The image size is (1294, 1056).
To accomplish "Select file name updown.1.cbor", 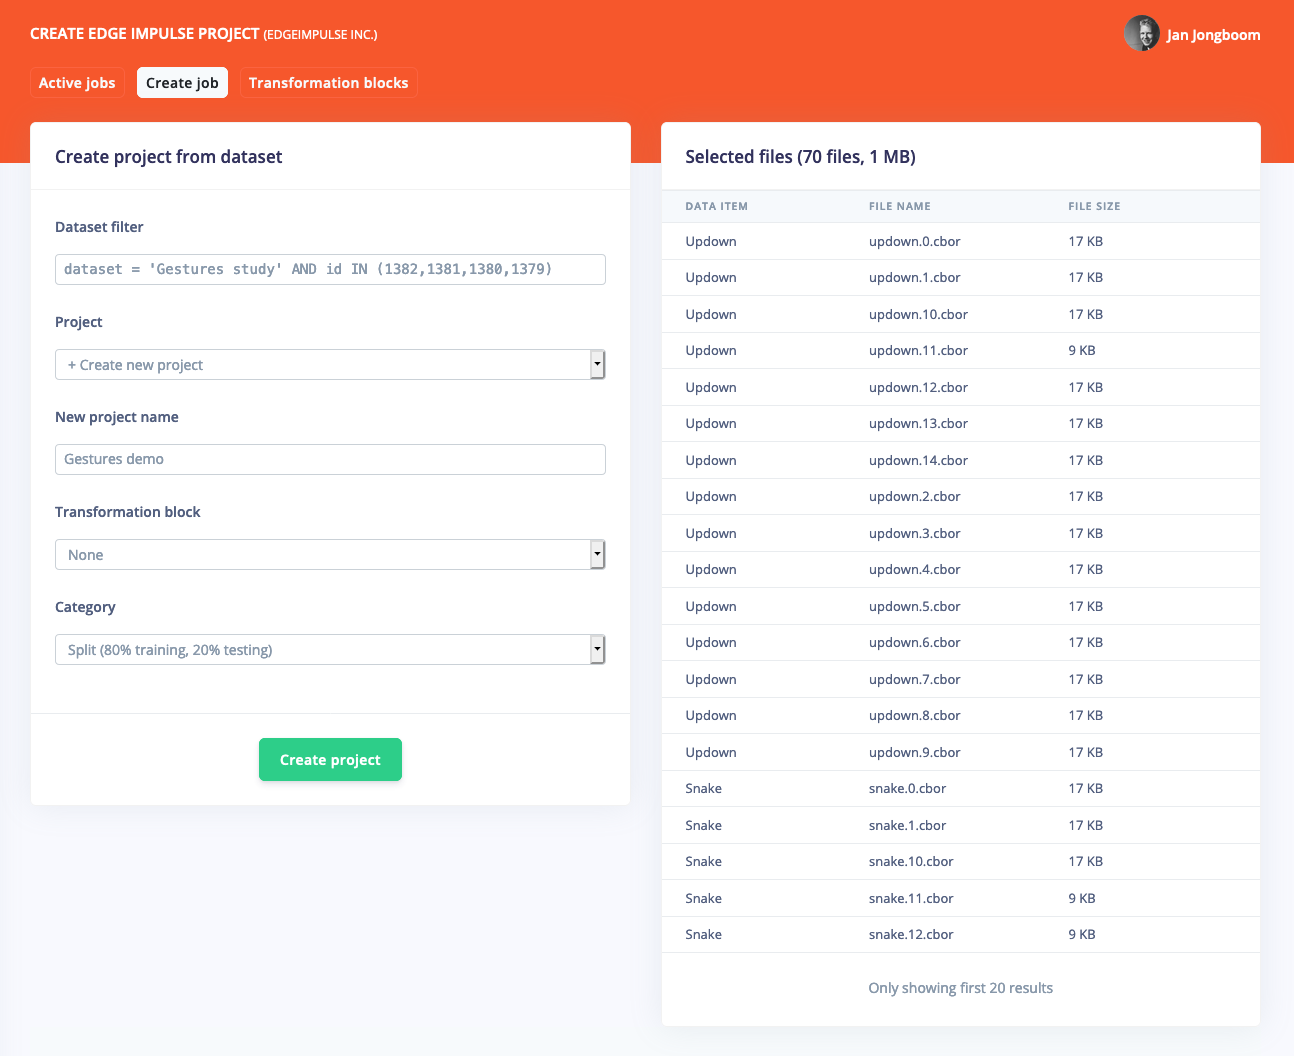I will click(x=914, y=277).
